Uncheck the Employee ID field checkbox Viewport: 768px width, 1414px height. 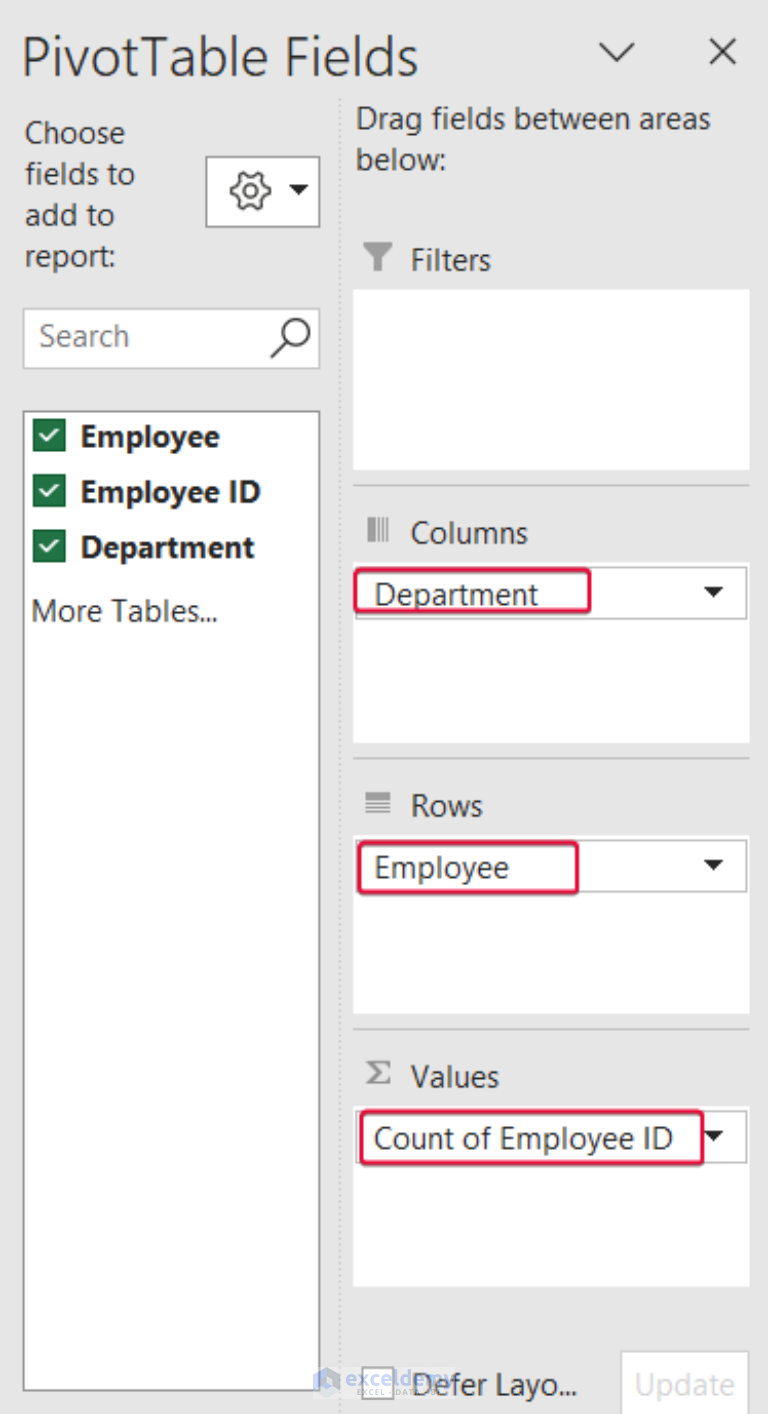(49, 491)
